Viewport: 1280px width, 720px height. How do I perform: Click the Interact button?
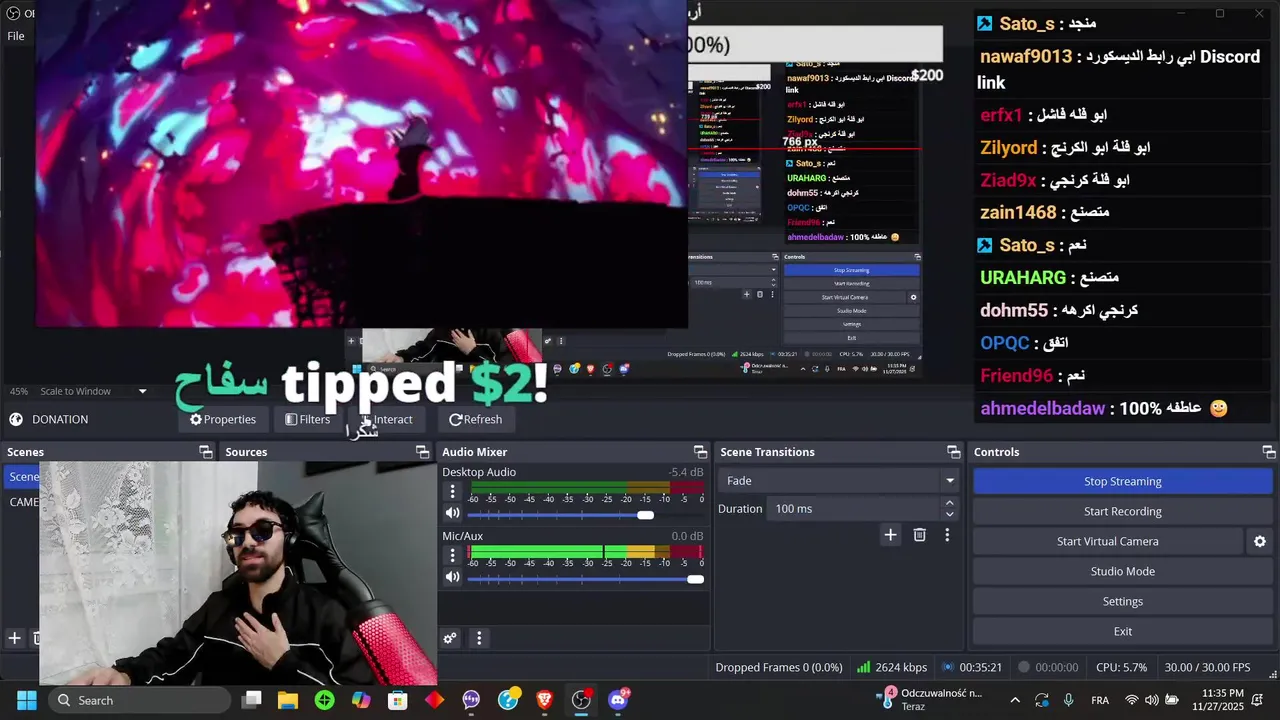click(x=386, y=419)
